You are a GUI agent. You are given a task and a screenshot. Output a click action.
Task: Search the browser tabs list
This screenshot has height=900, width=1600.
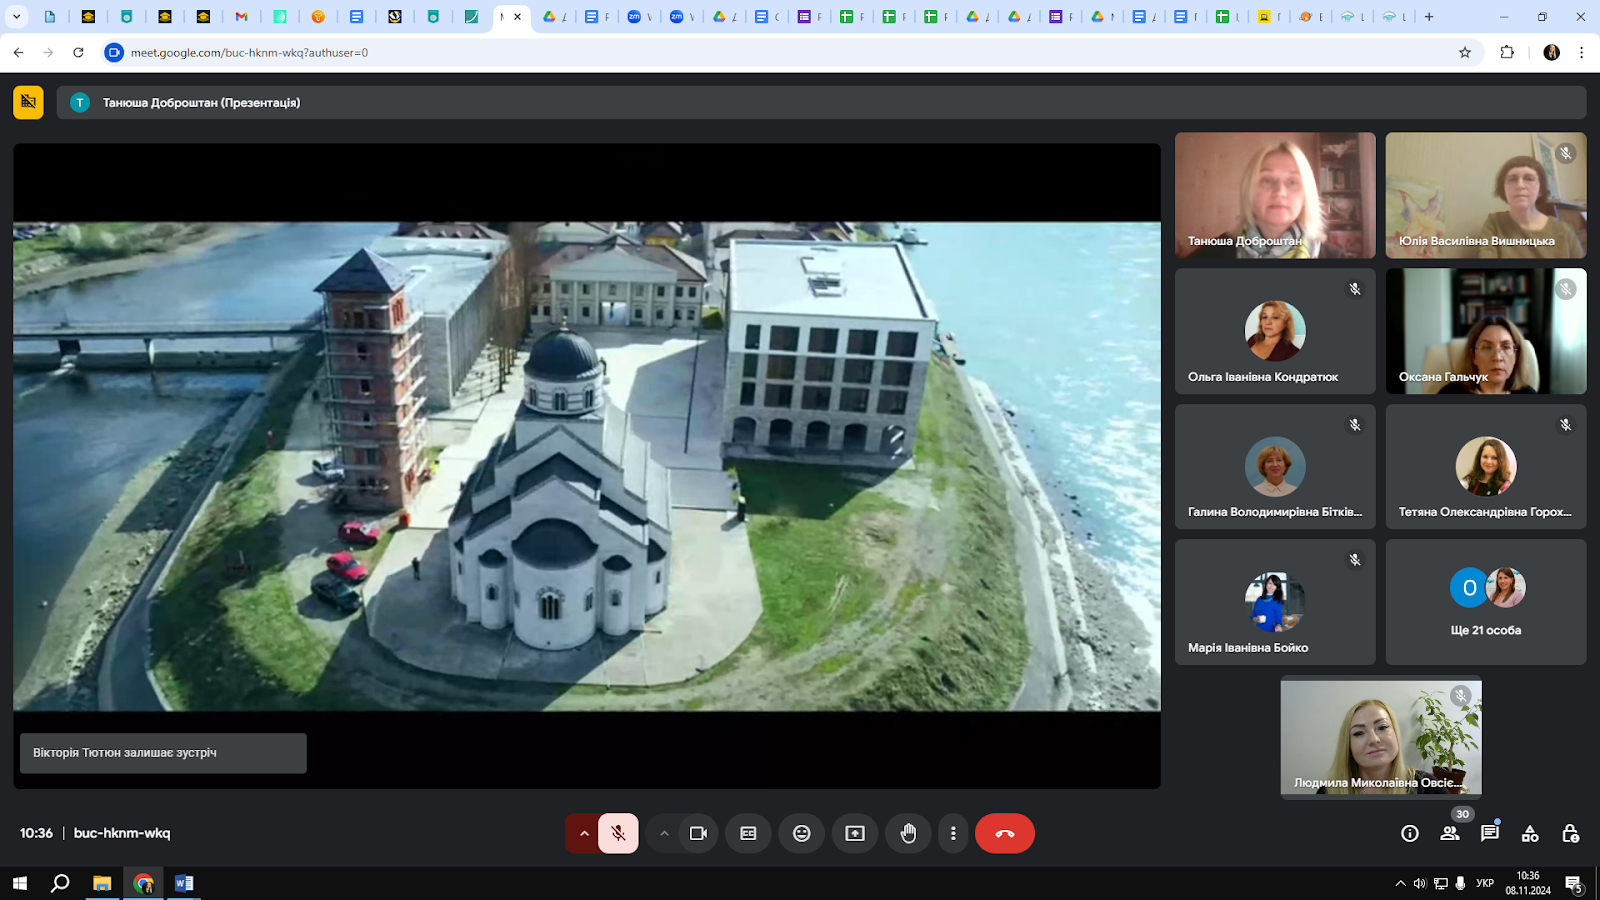[x=16, y=16]
